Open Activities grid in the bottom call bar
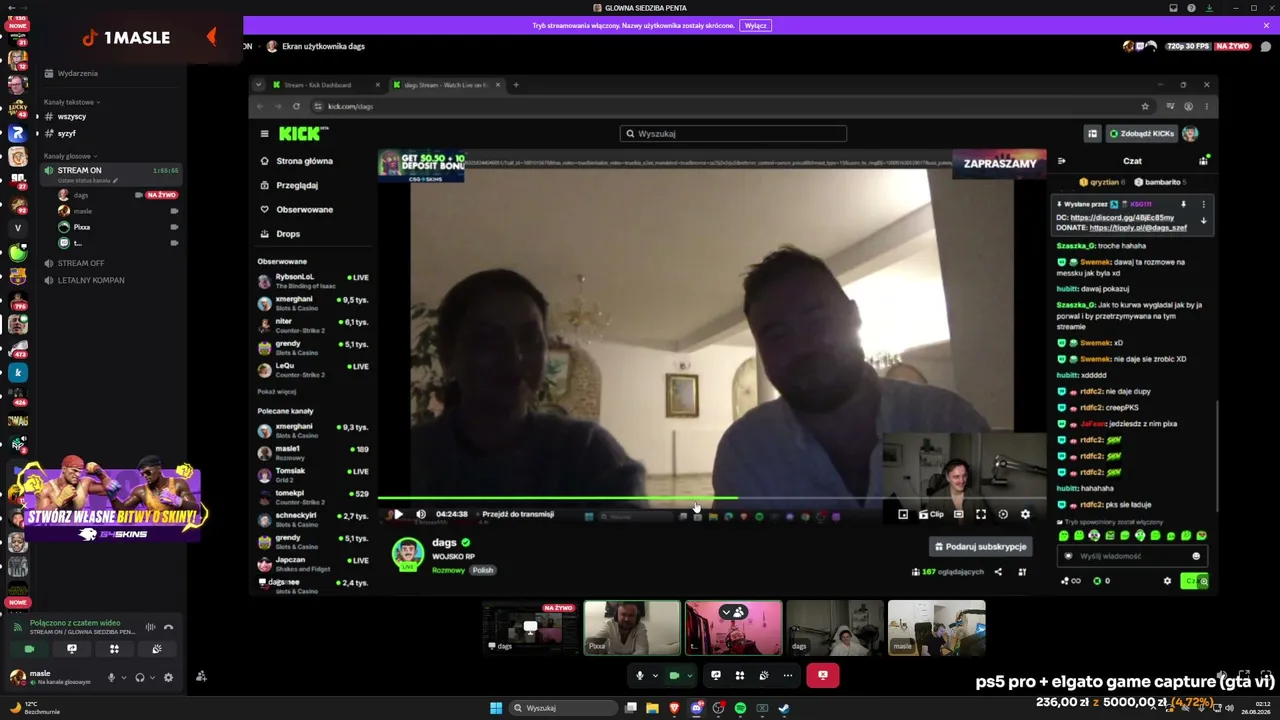The height and width of the screenshot is (720, 1280). (740, 675)
